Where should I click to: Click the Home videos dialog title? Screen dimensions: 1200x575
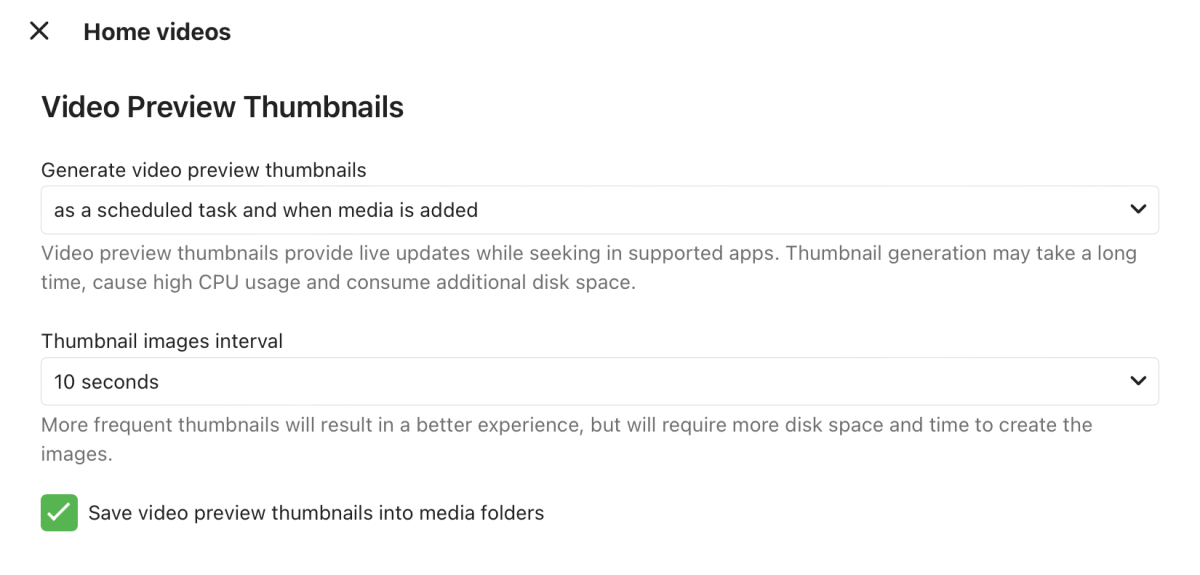click(x=157, y=32)
